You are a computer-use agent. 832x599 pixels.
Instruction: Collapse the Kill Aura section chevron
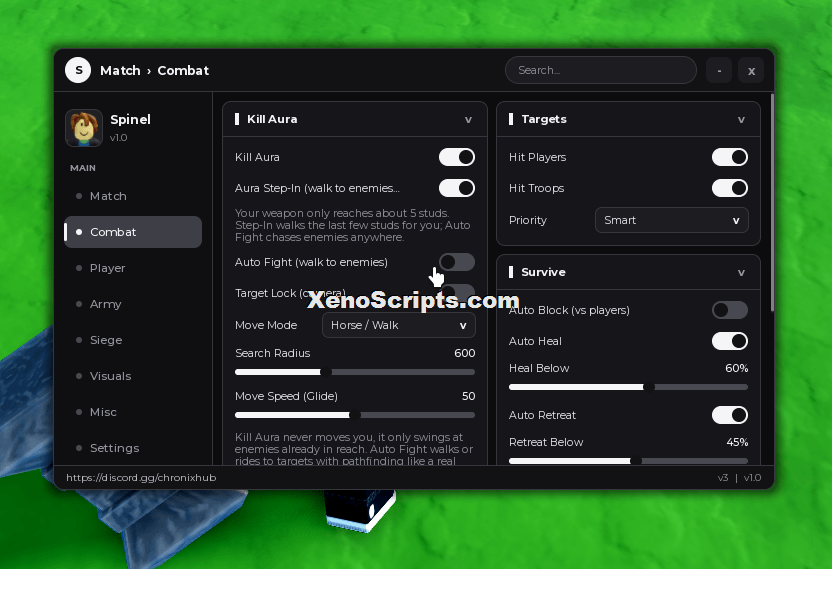[468, 119]
